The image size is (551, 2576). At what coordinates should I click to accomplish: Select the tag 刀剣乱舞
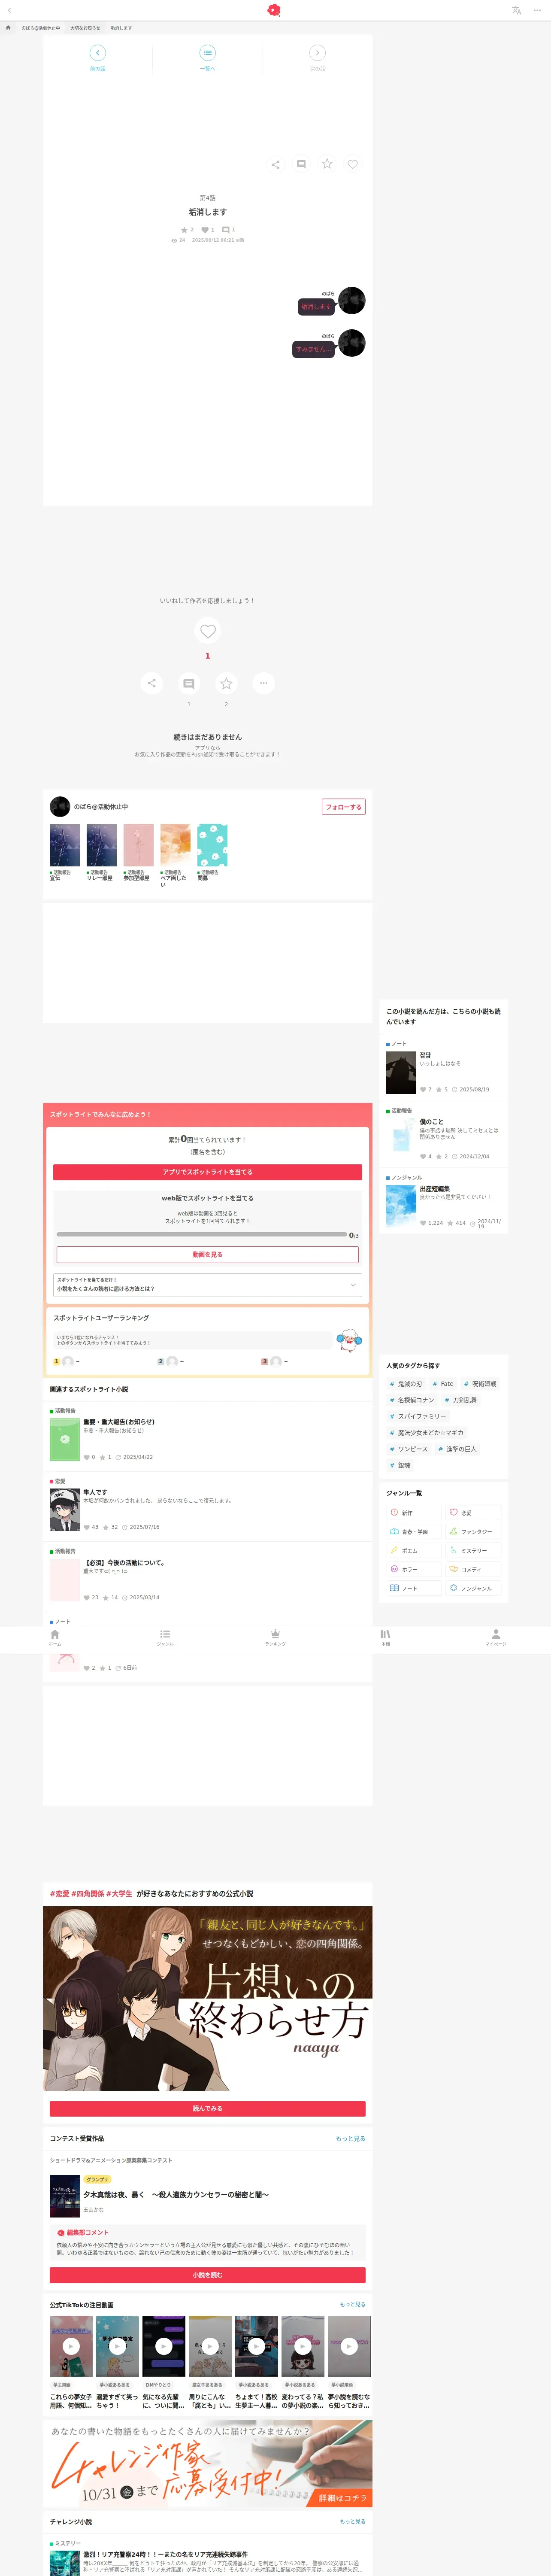[461, 1400]
